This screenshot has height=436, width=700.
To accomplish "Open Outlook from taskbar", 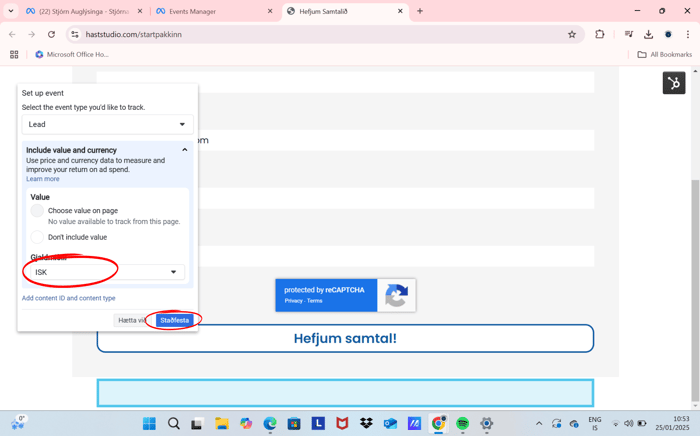I will pyautogui.click(x=390, y=423).
